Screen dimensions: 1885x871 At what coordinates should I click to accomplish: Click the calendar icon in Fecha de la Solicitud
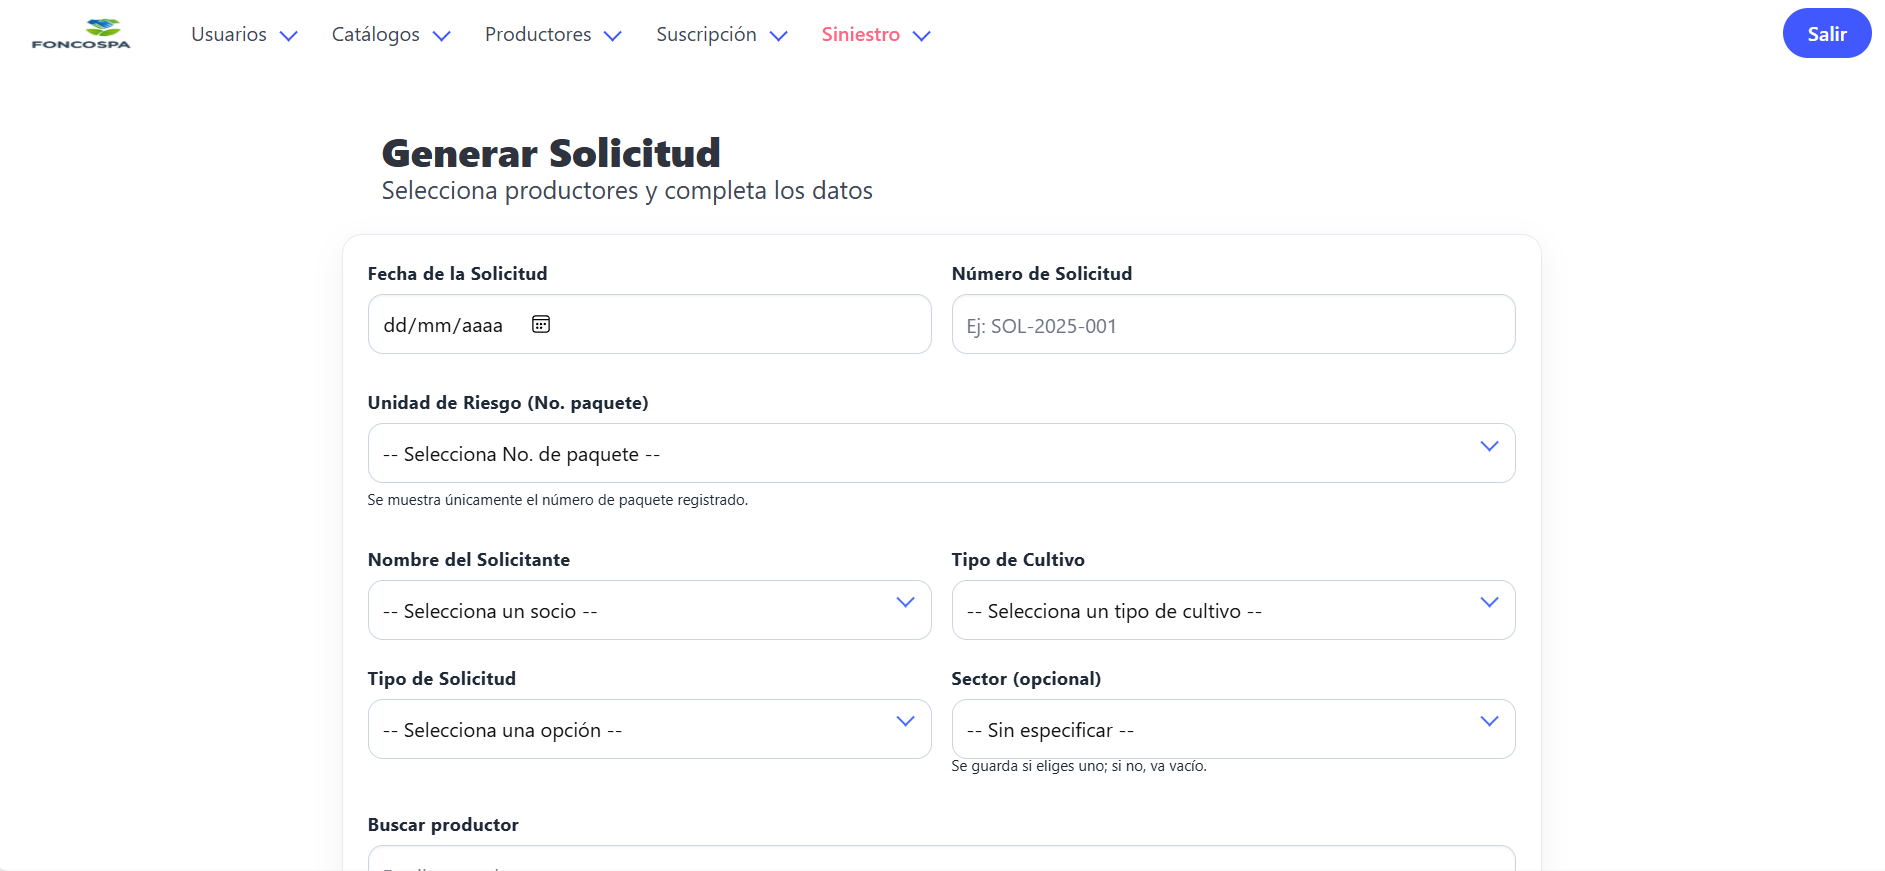tap(540, 324)
